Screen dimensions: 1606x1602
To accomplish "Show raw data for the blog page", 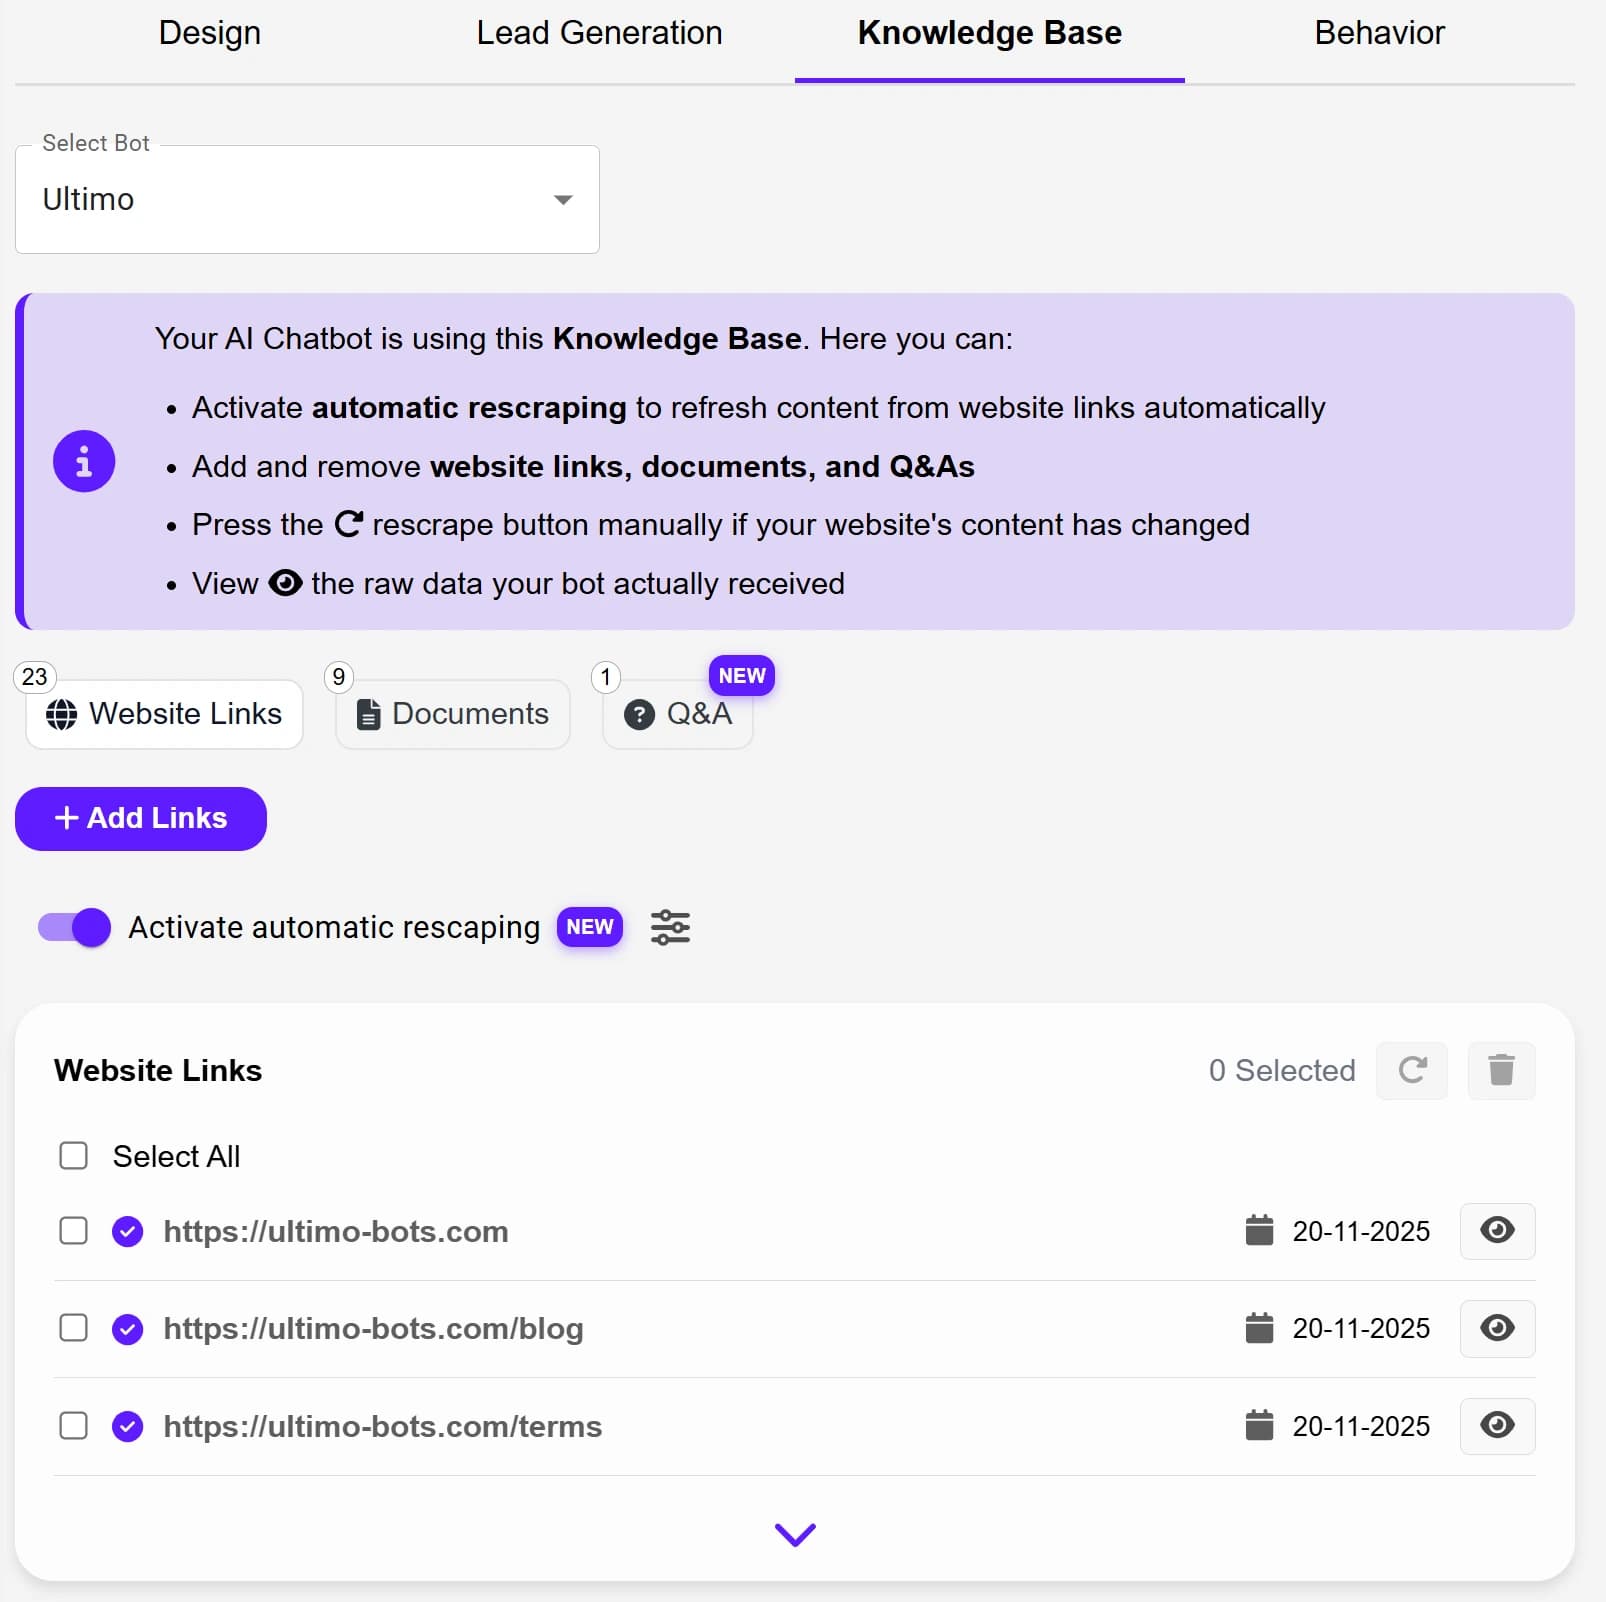I will (x=1497, y=1329).
